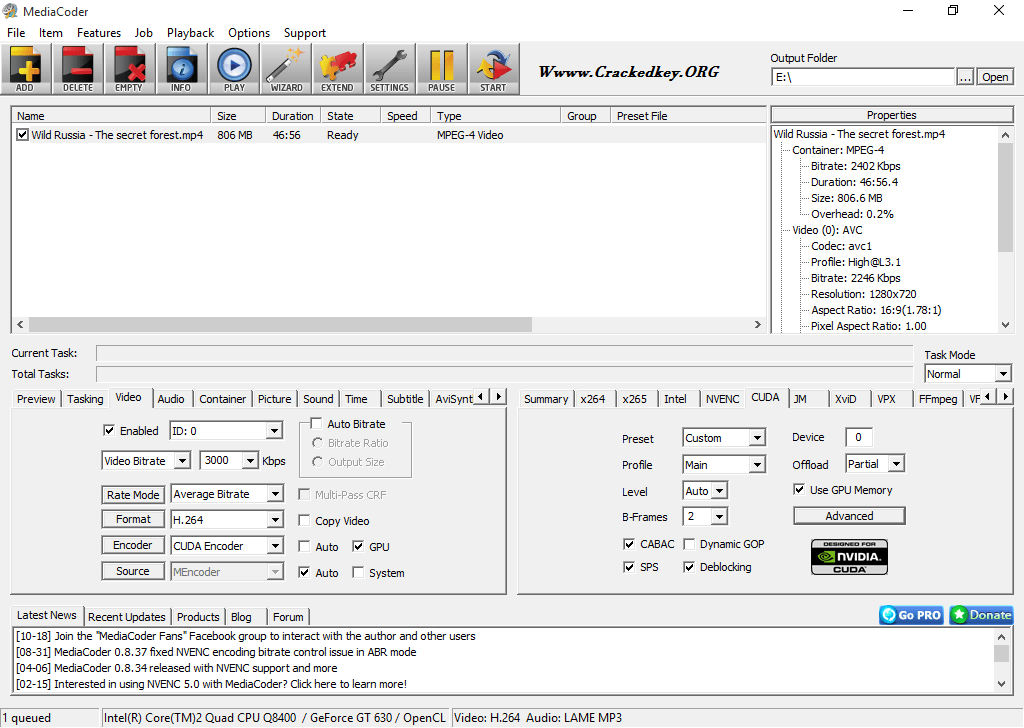Open the H.264 format dropdown
Viewport: 1024px width, 728px height.
pyautogui.click(x=275, y=520)
